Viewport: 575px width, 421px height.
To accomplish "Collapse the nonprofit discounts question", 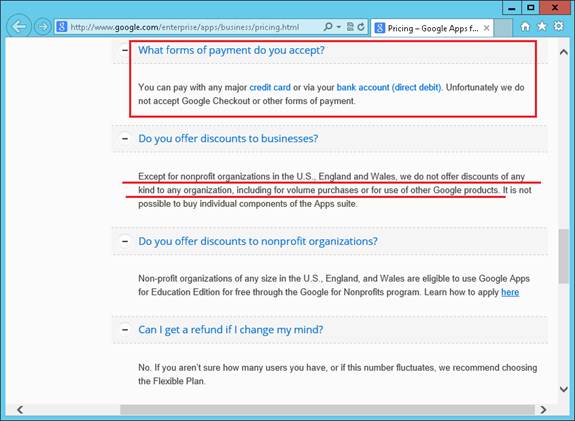I will tap(125, 241).
